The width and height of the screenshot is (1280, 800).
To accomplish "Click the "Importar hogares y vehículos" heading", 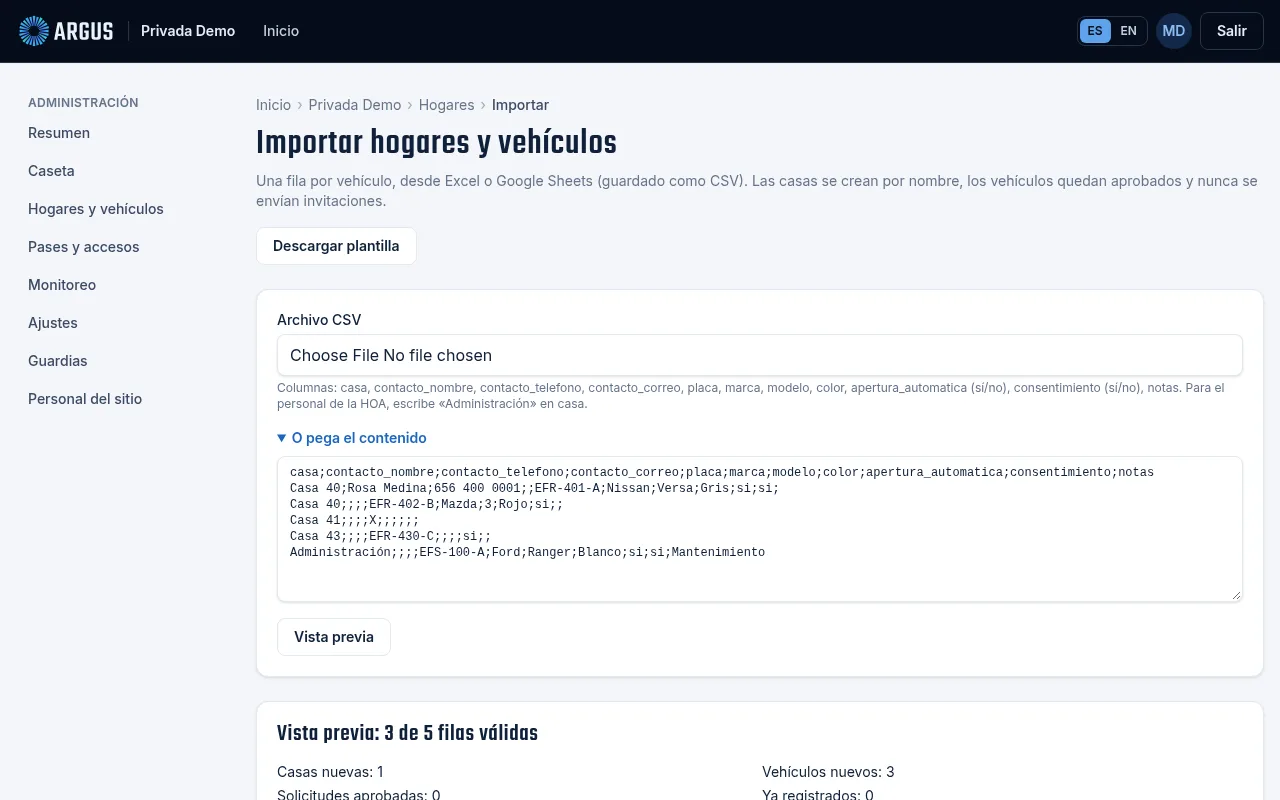I will coord(436,143).
